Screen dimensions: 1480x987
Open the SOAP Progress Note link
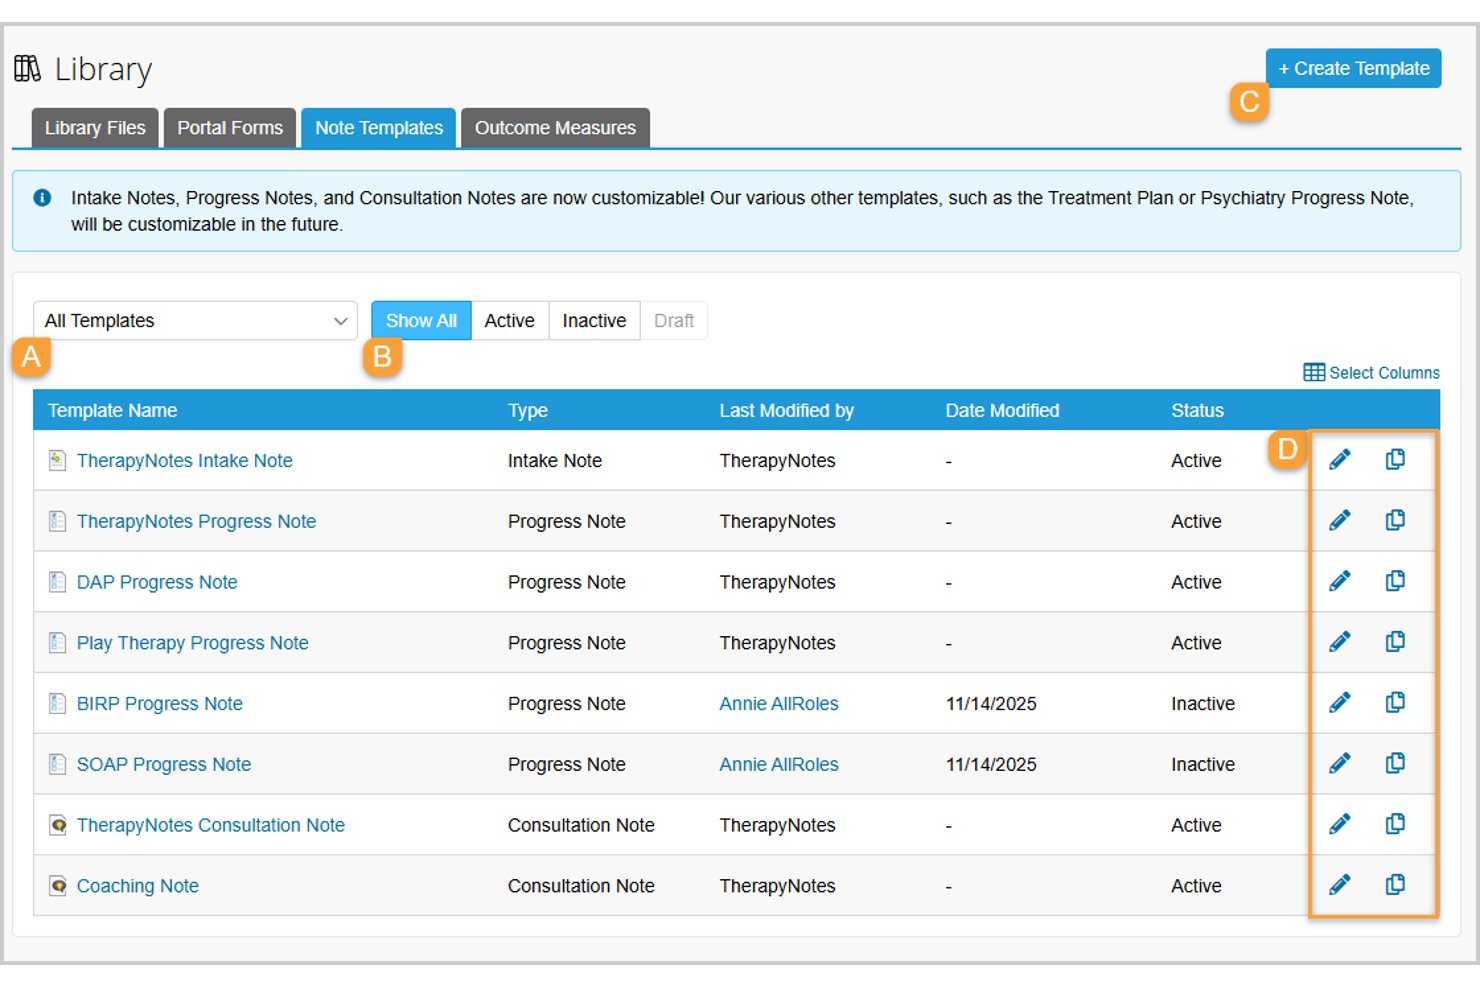164,765
